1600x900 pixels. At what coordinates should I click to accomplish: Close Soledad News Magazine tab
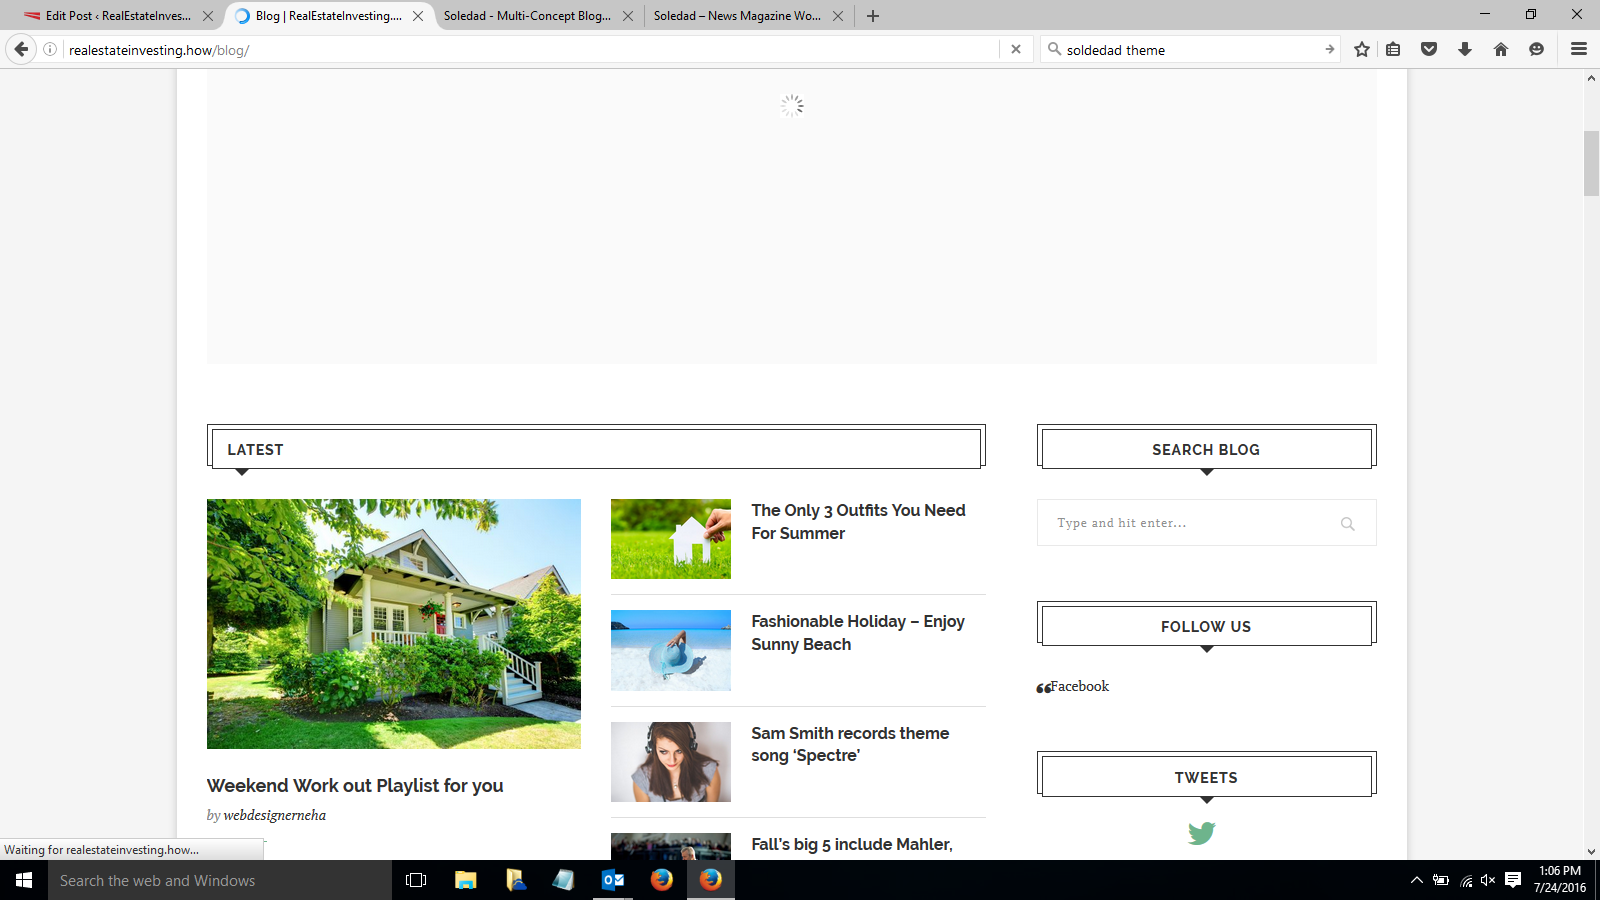(838, 16)
